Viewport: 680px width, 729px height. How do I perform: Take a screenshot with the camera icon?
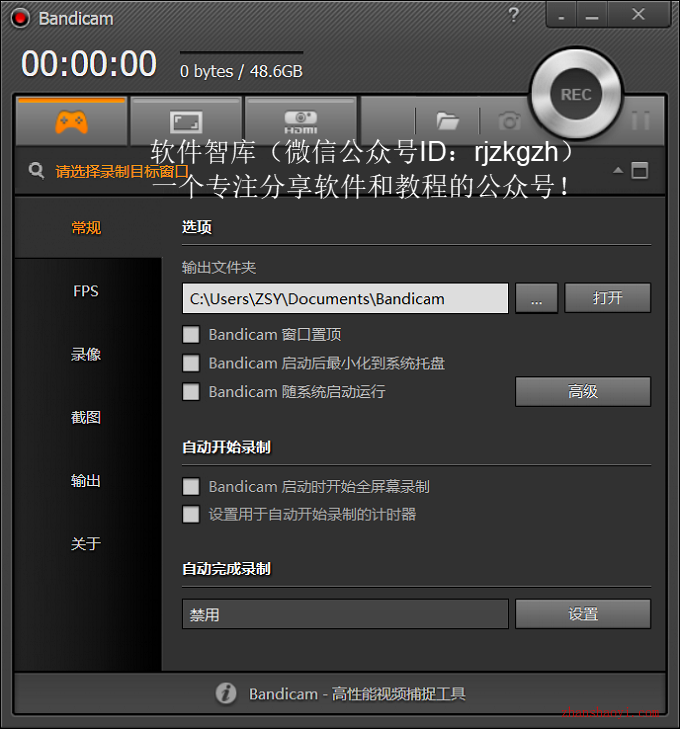tap(509, 122)
